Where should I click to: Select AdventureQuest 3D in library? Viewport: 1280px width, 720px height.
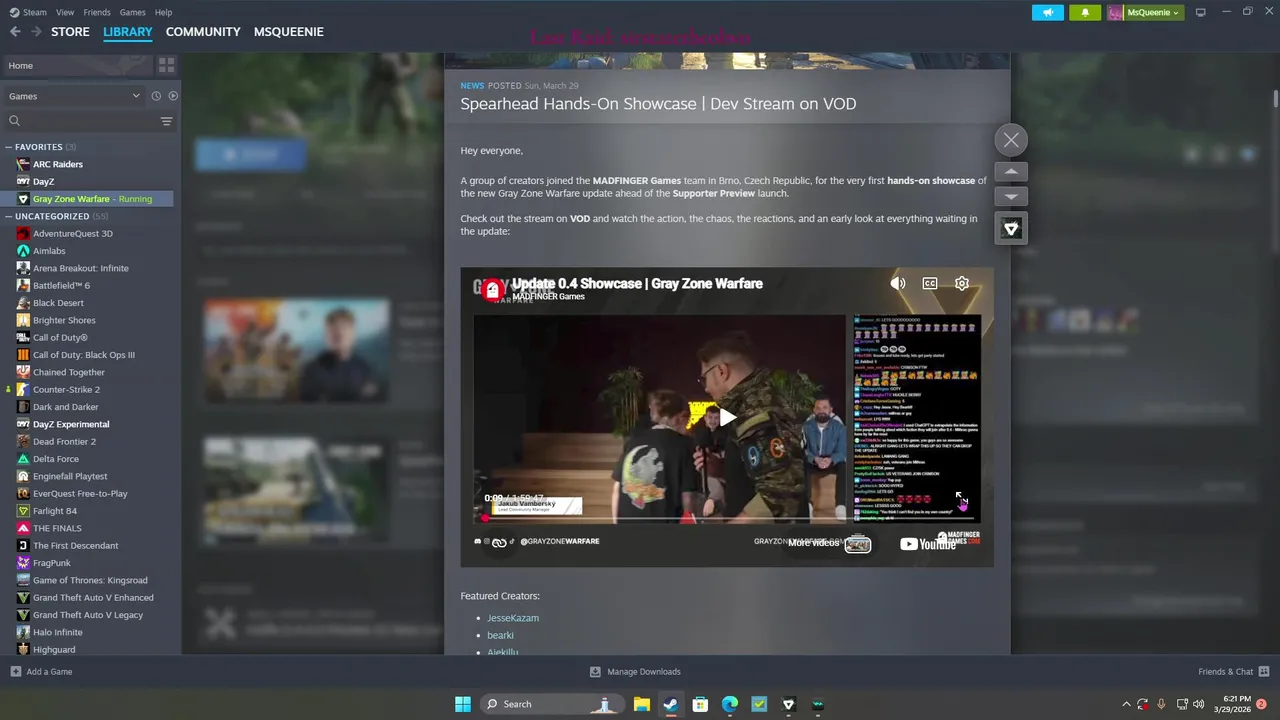[x=72, y=234]
